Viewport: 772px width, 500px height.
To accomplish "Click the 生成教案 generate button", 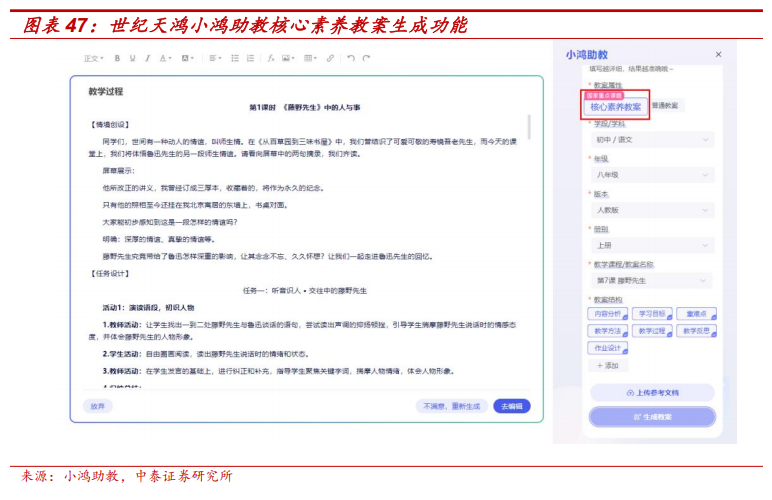I will click(x=652, y=417).
